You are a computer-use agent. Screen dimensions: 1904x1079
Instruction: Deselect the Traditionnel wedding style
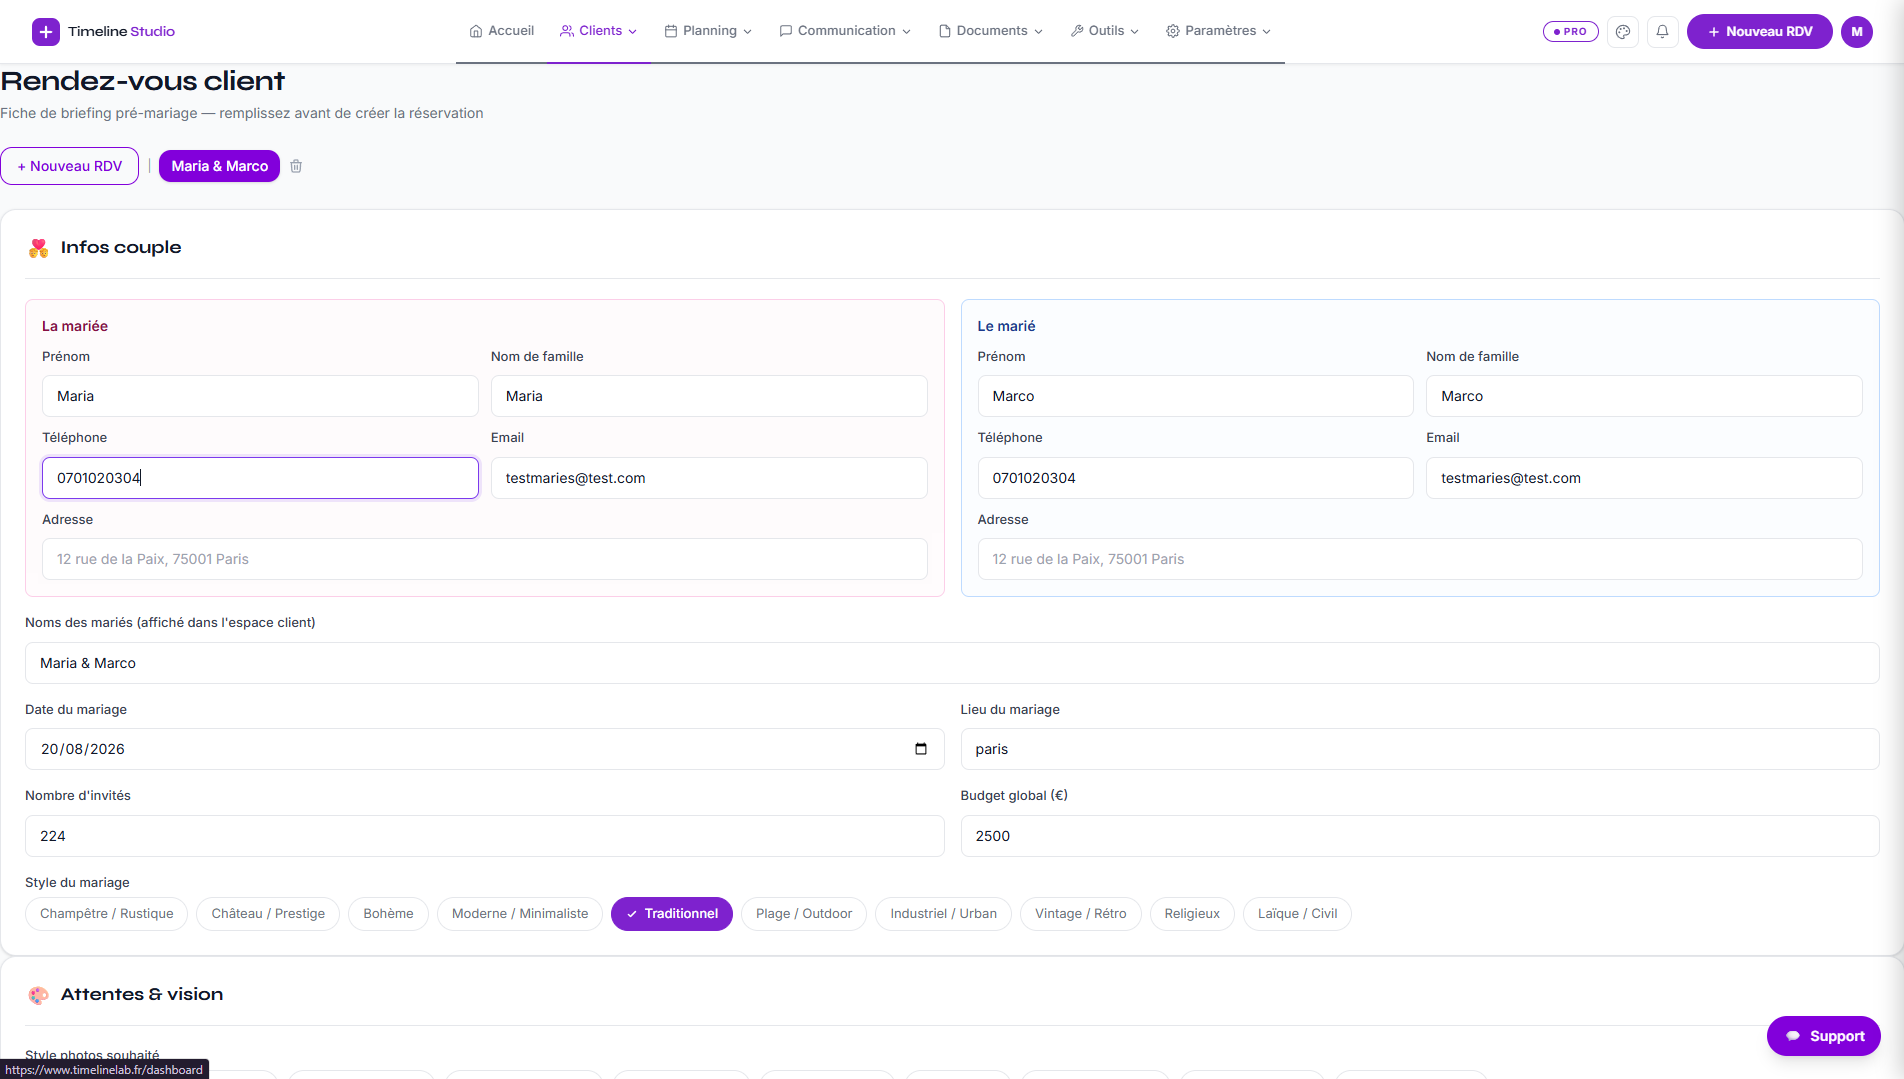pos(672,913)
